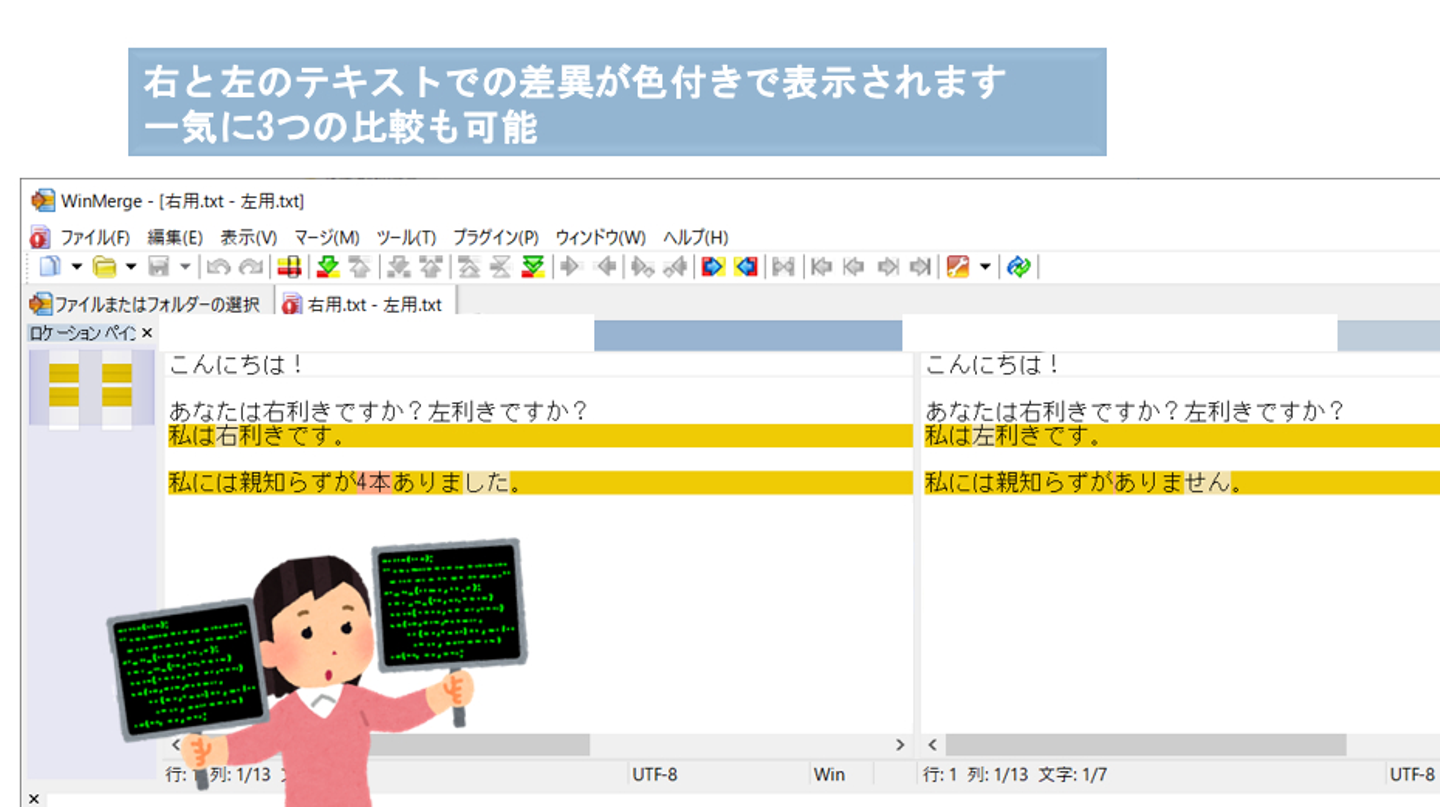The height and width of the screenshot is (807, 1440).
Task: Click Copy Right and Advance icon
Action: (641, 267)
